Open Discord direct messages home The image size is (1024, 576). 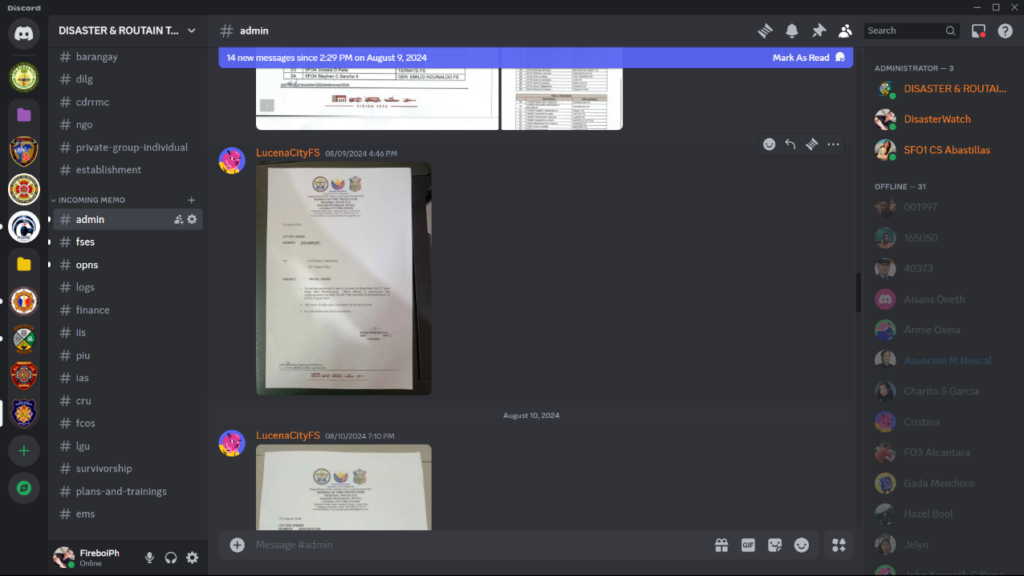[24, 34]
